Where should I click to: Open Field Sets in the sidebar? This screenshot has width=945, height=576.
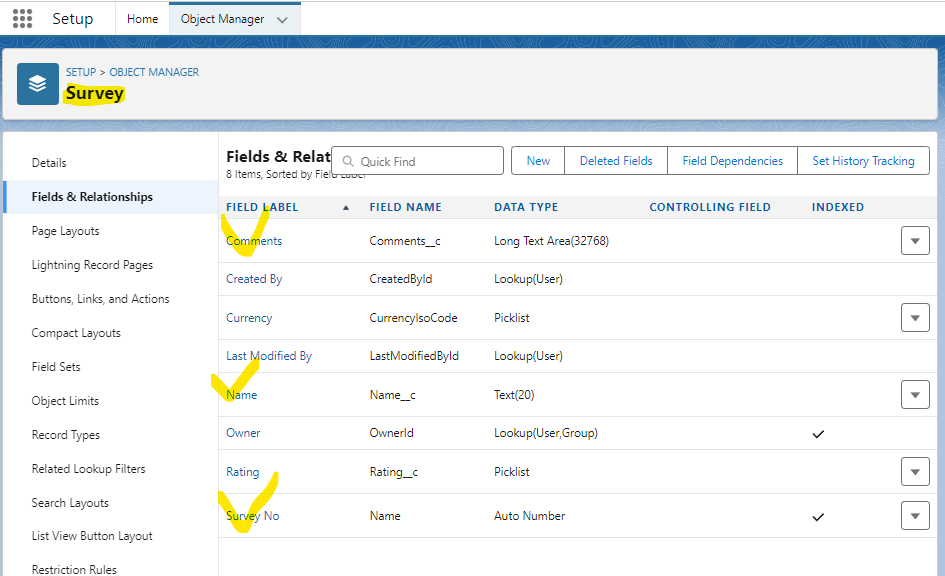pyautogui.click(x=55, y=367)
